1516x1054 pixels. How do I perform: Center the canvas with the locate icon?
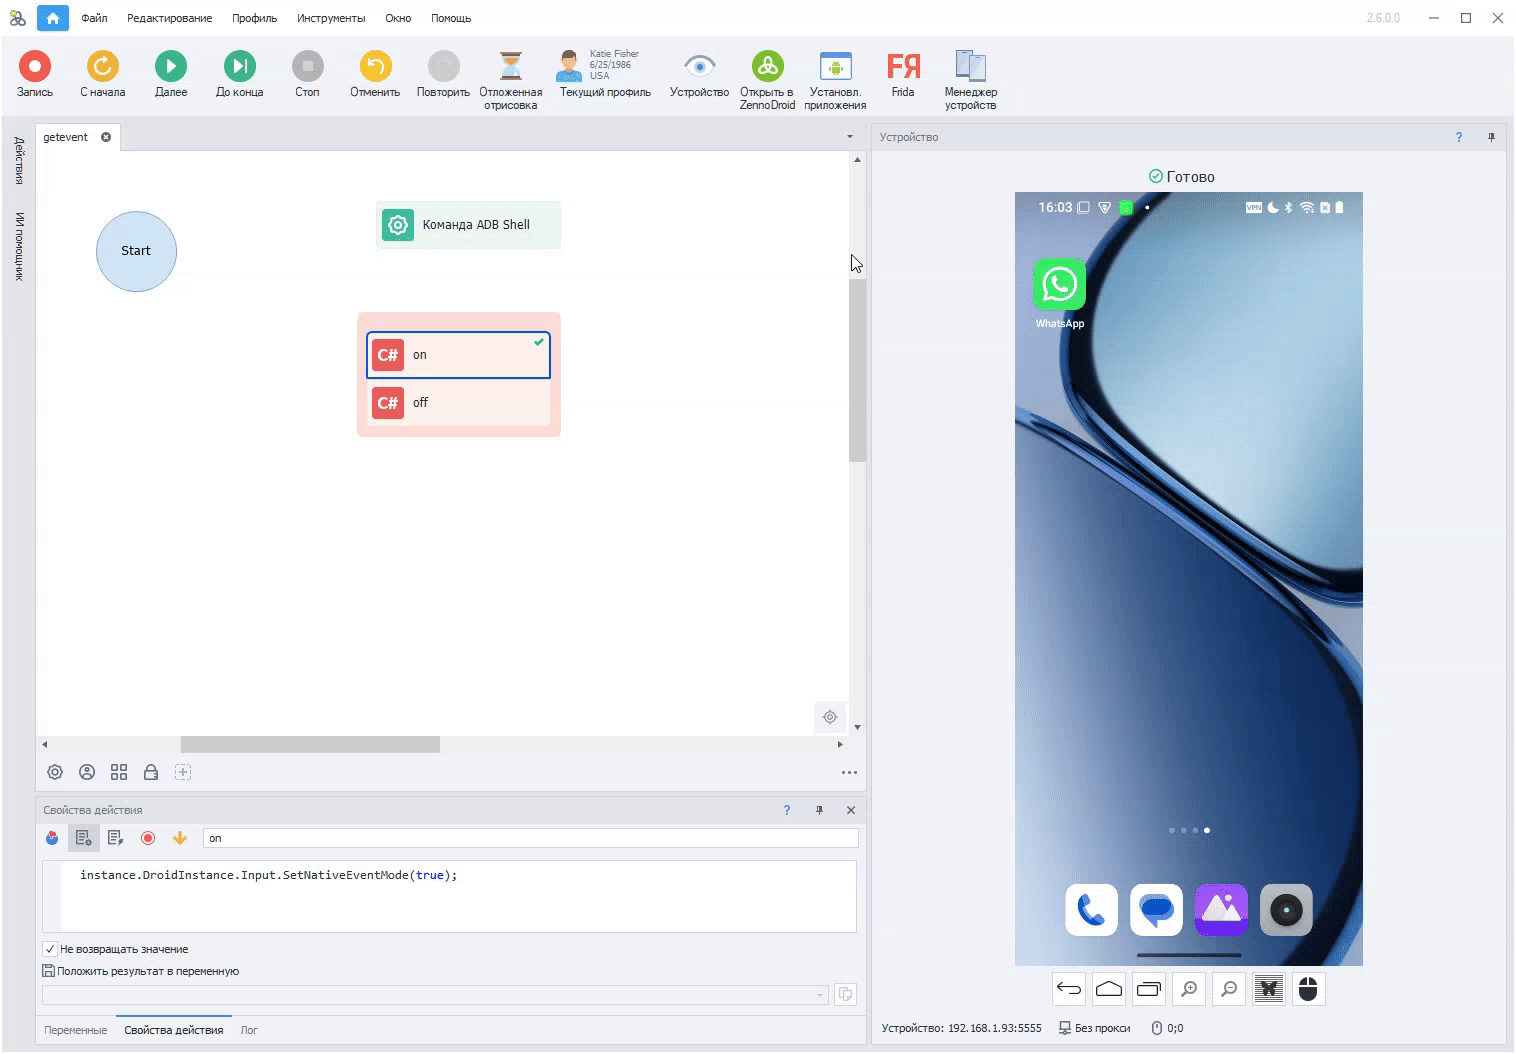point(830,717)
